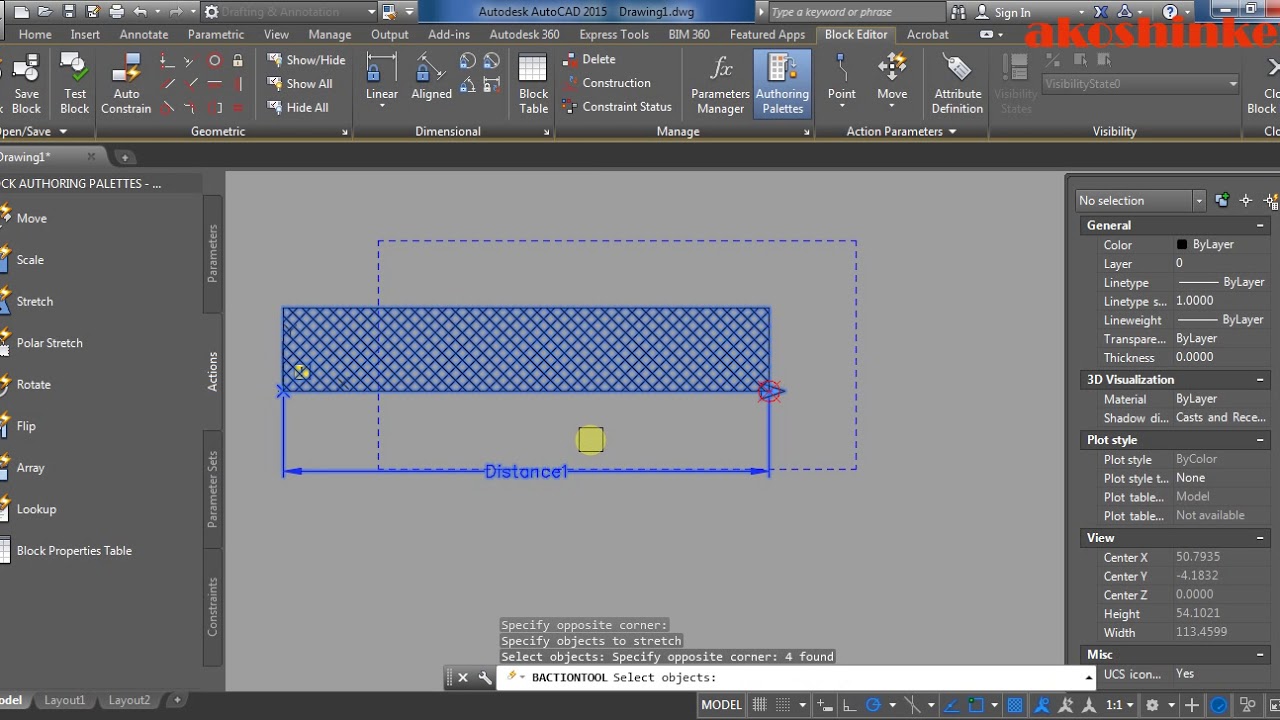This screenshot has width=1280, height=720.
Task: Open the No selection dropdown in Properties
Action: (1140, 201)
